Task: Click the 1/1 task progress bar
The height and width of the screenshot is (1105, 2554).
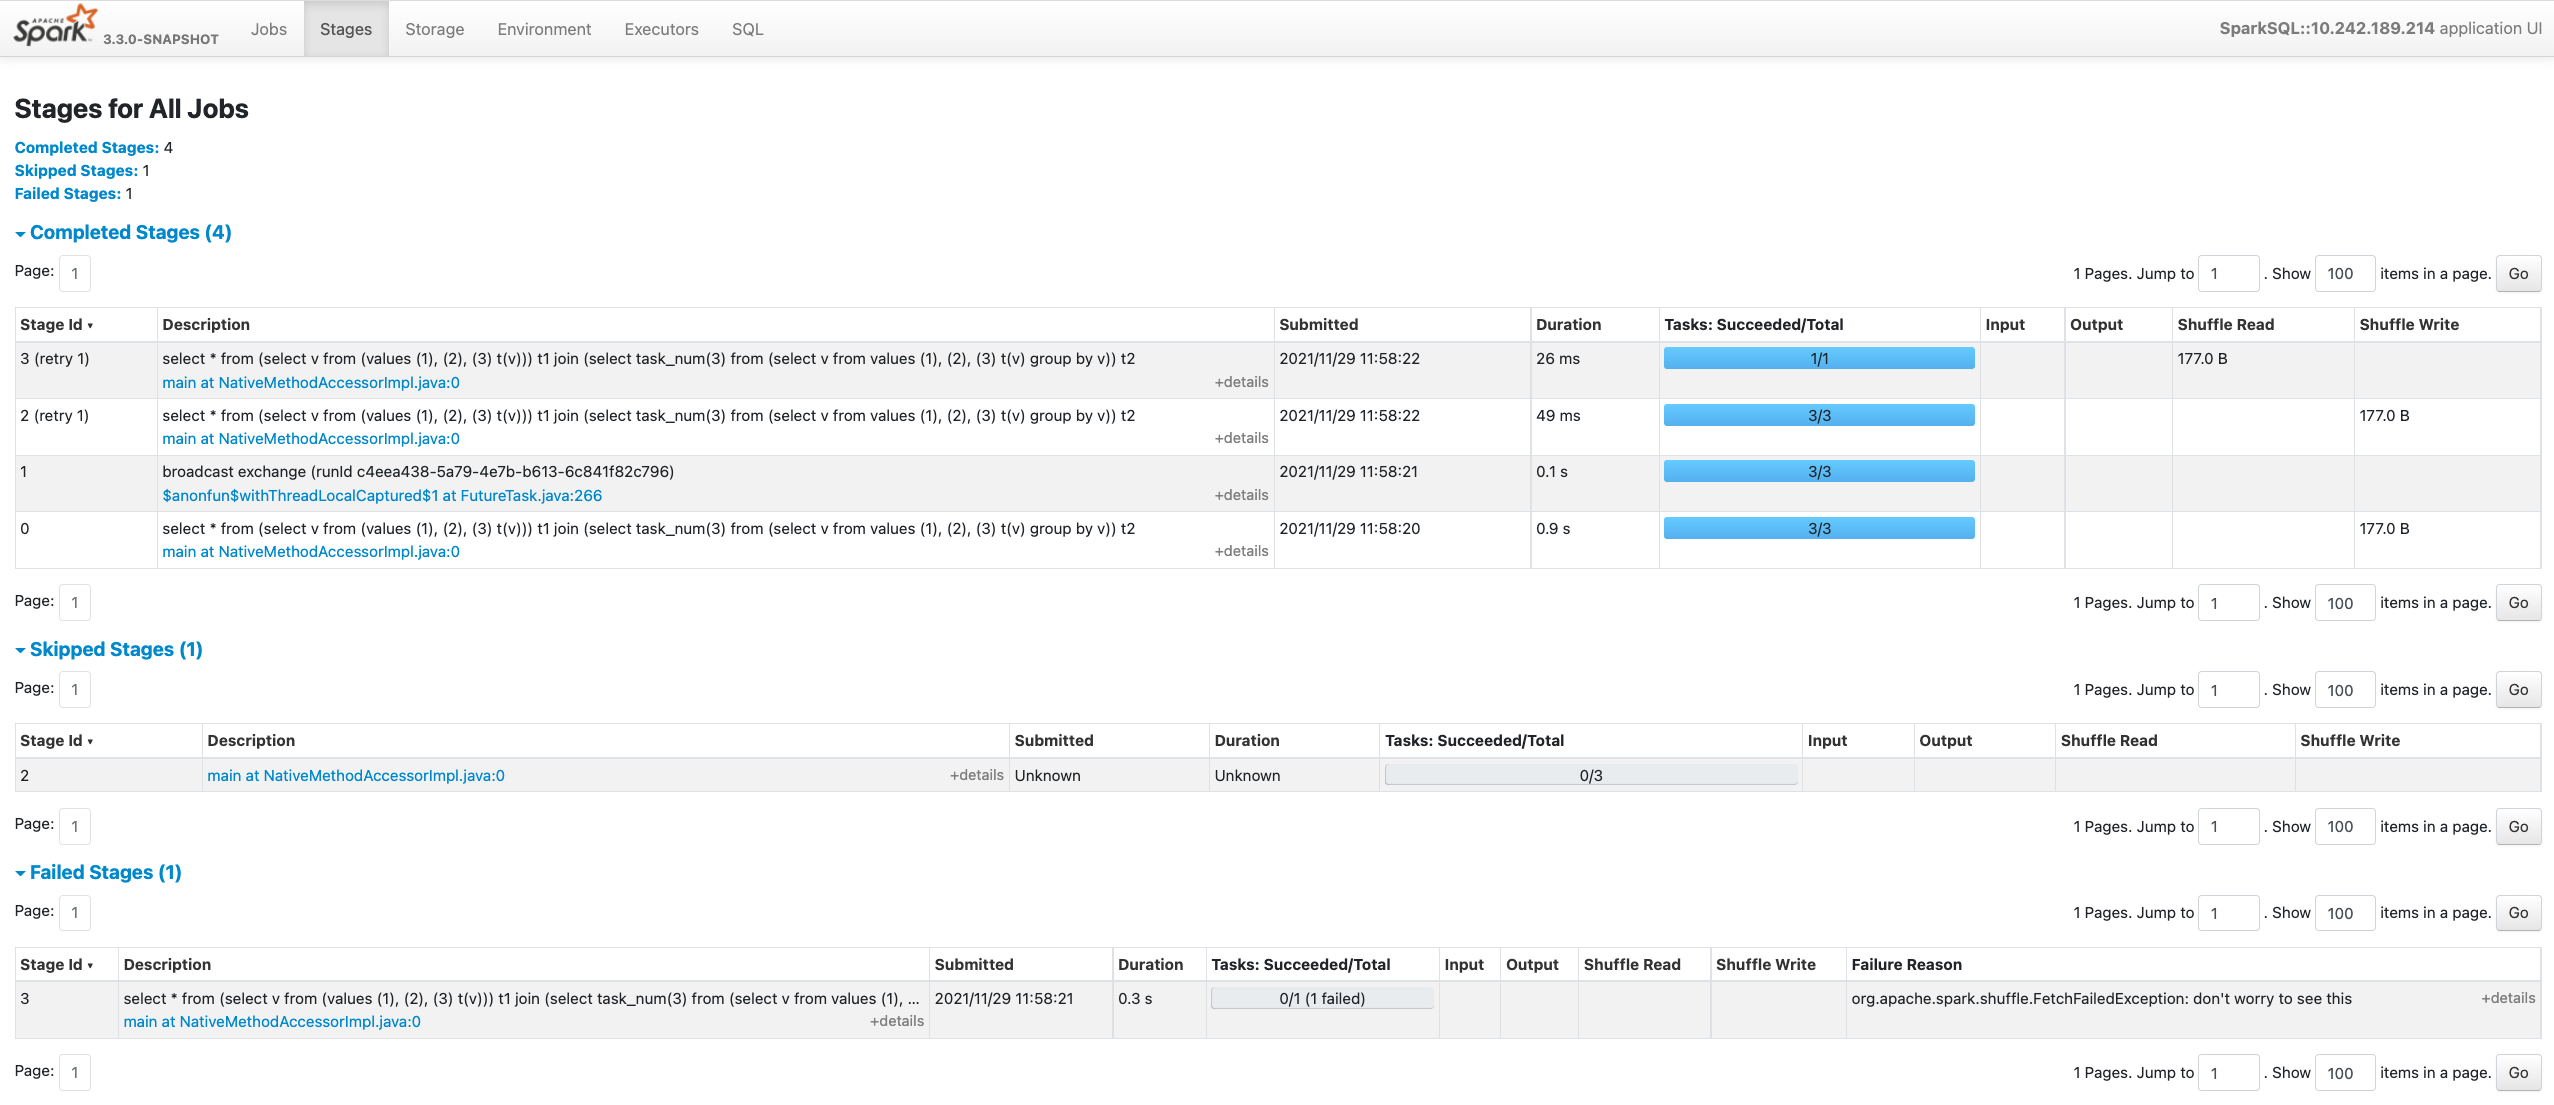Action: [1818, 358]
